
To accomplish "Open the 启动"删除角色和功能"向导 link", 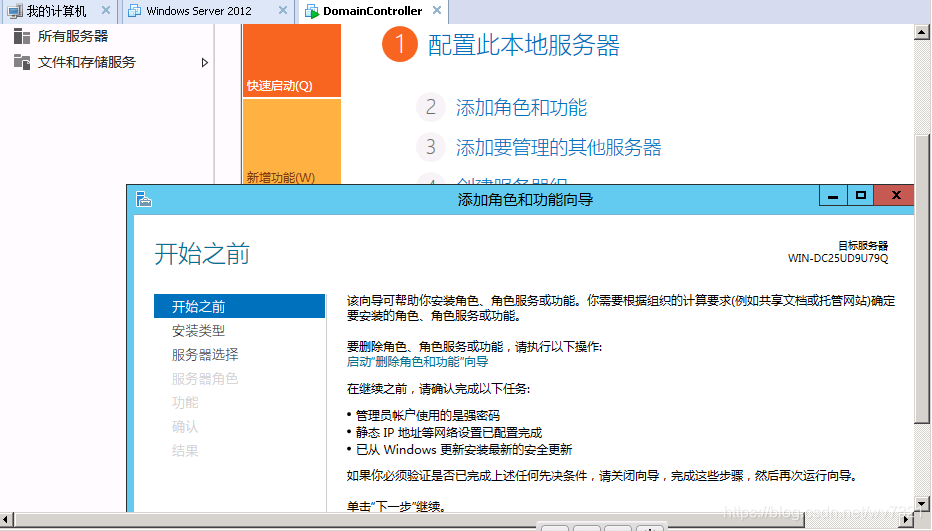I will click(x=417, y=362).
